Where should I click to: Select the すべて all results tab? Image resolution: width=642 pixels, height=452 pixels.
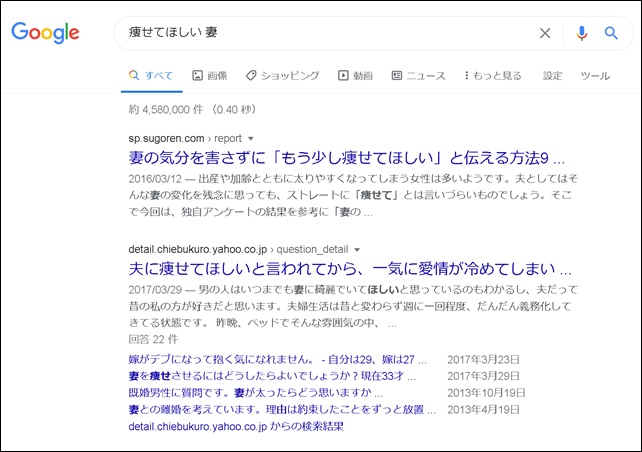pyautogui.click(x=151, y=75)
